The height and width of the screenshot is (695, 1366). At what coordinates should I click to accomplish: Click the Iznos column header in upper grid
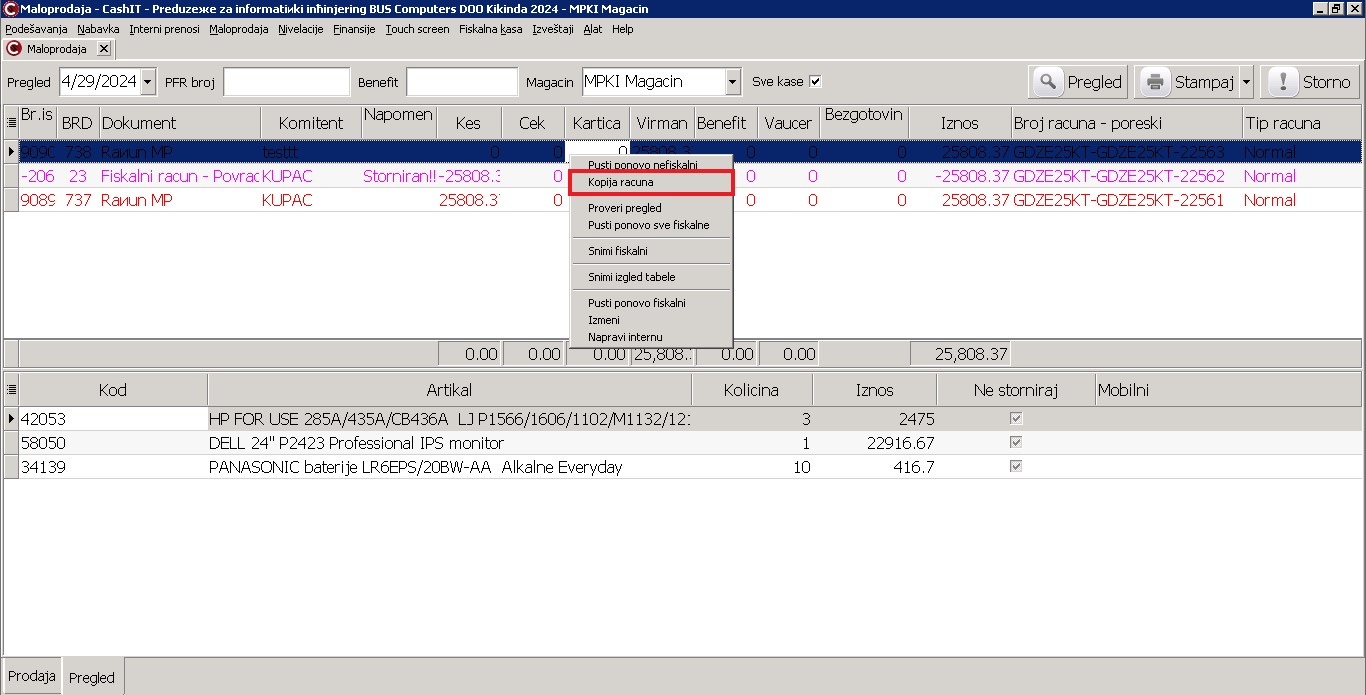(960, 123)
